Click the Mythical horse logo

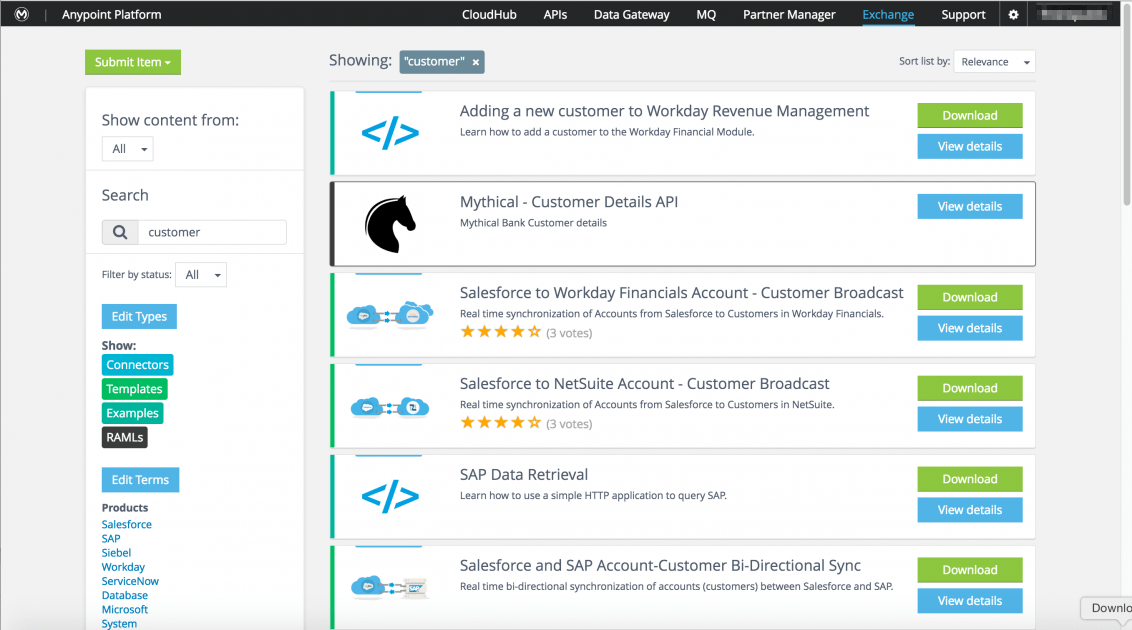tap(389, 222)
